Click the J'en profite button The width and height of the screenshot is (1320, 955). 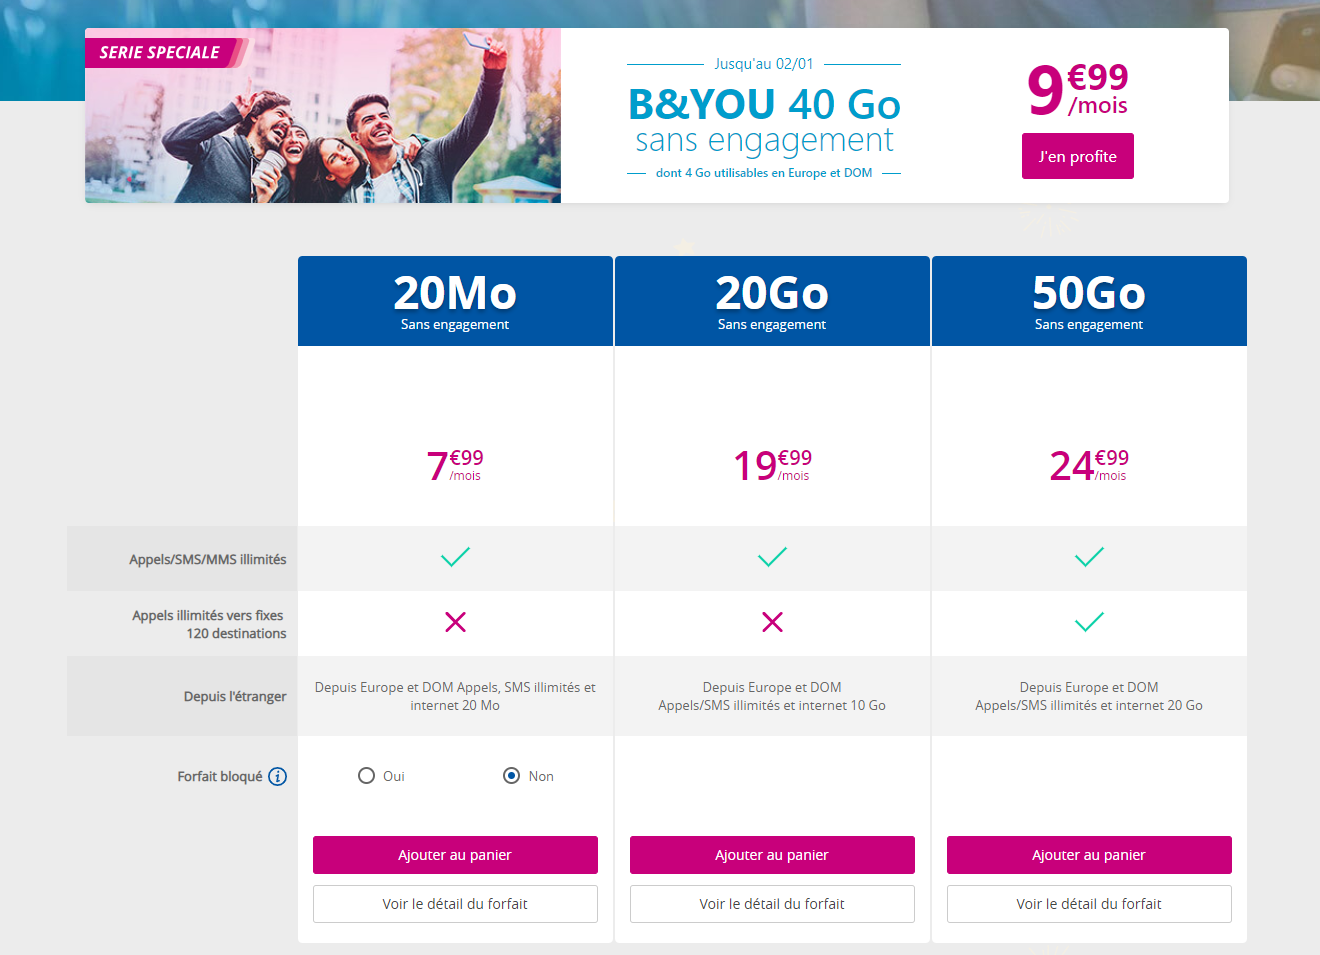pos(1078,156)
